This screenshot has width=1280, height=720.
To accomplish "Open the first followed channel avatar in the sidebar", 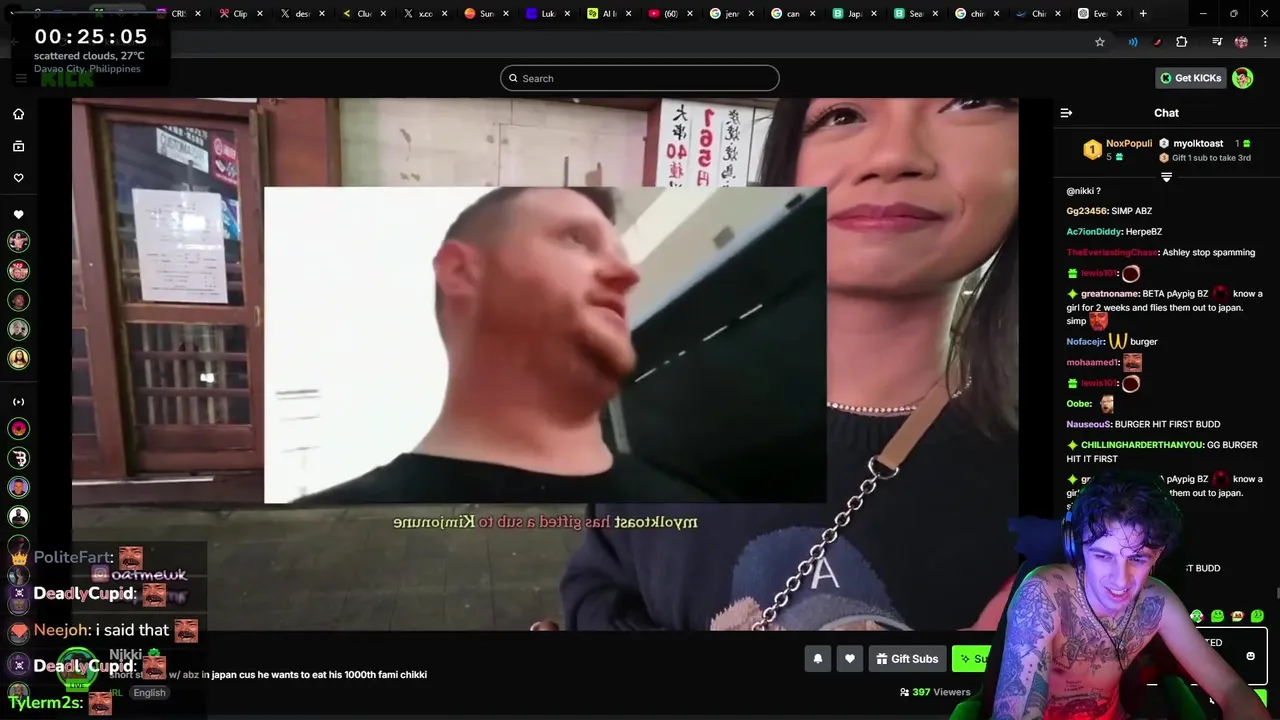I will (x=18, y=241).
